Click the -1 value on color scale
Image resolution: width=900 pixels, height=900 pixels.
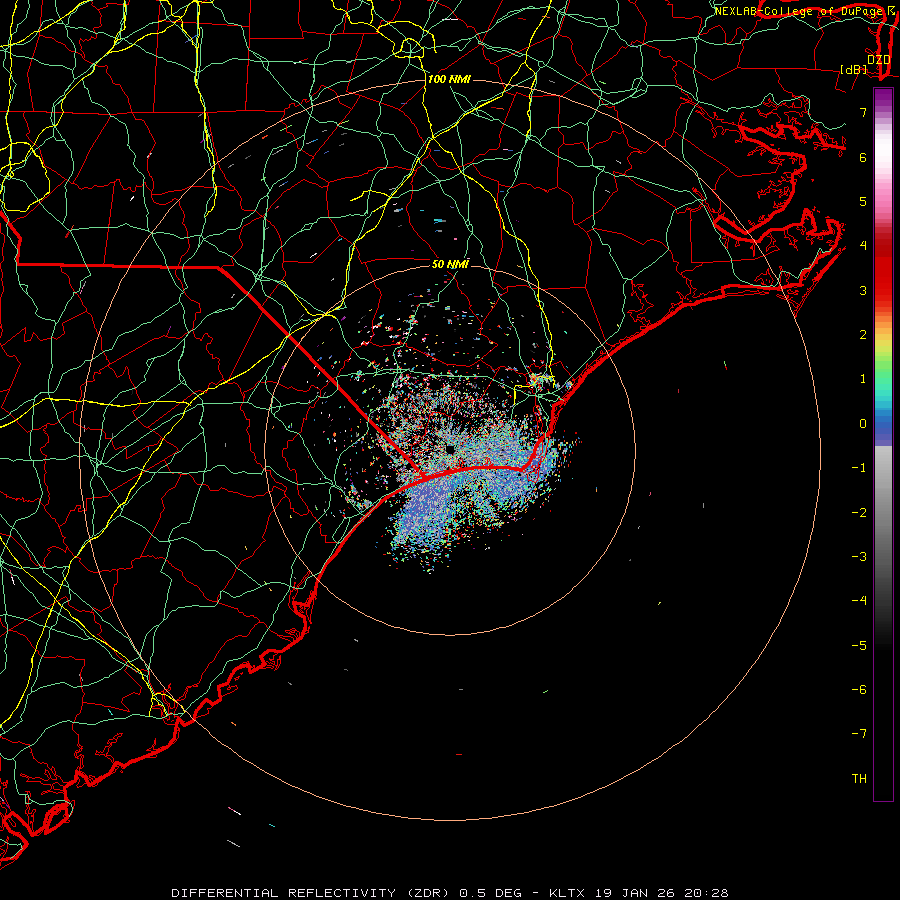tap(859, 468)
